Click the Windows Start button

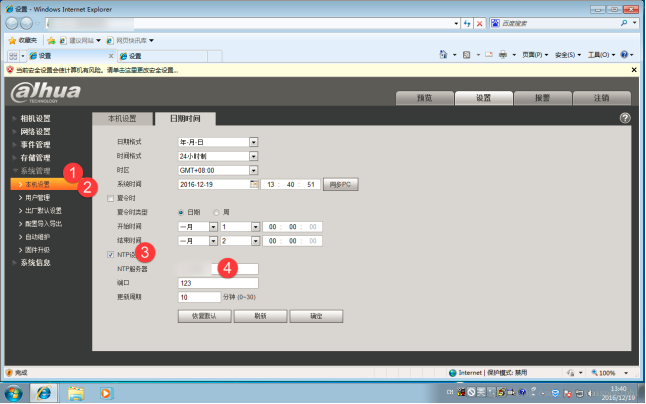(14, 391)
